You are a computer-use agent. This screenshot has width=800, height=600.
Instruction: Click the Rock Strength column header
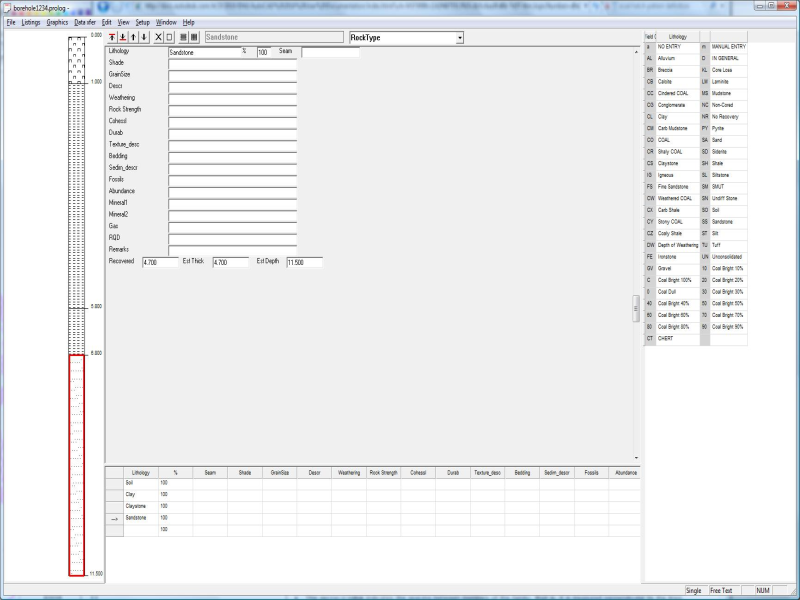pyautogui.click(x=383, y=472)
